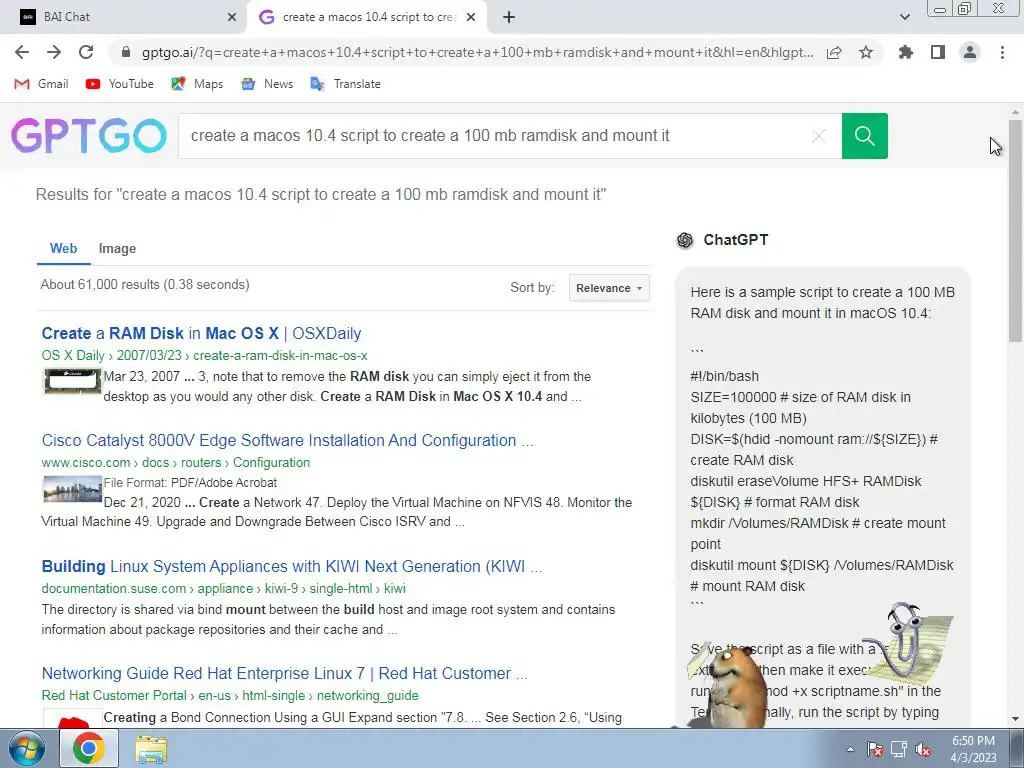Open Building Linux System Appliances KIWI result
Screen dimensions: 1024x768
pos(291,566)
